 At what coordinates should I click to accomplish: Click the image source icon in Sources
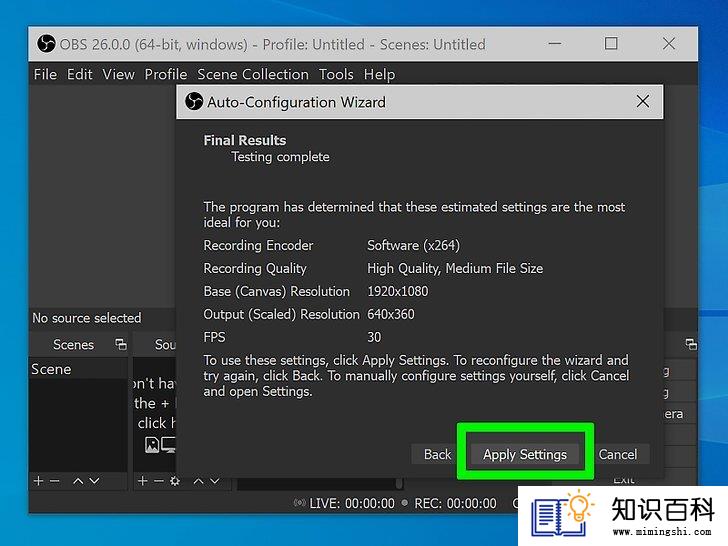[152, 445]
